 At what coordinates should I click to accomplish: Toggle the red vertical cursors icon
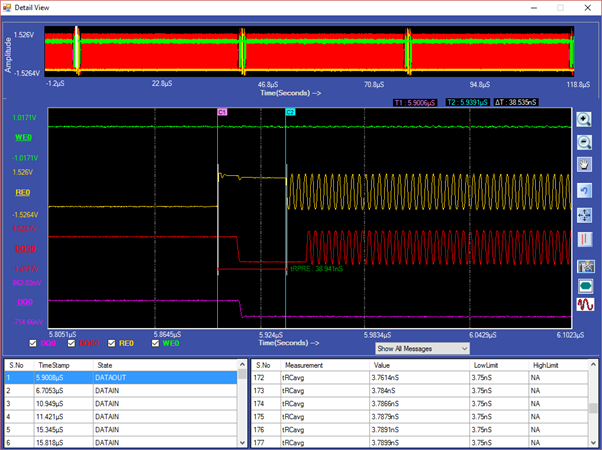(586, 240)
